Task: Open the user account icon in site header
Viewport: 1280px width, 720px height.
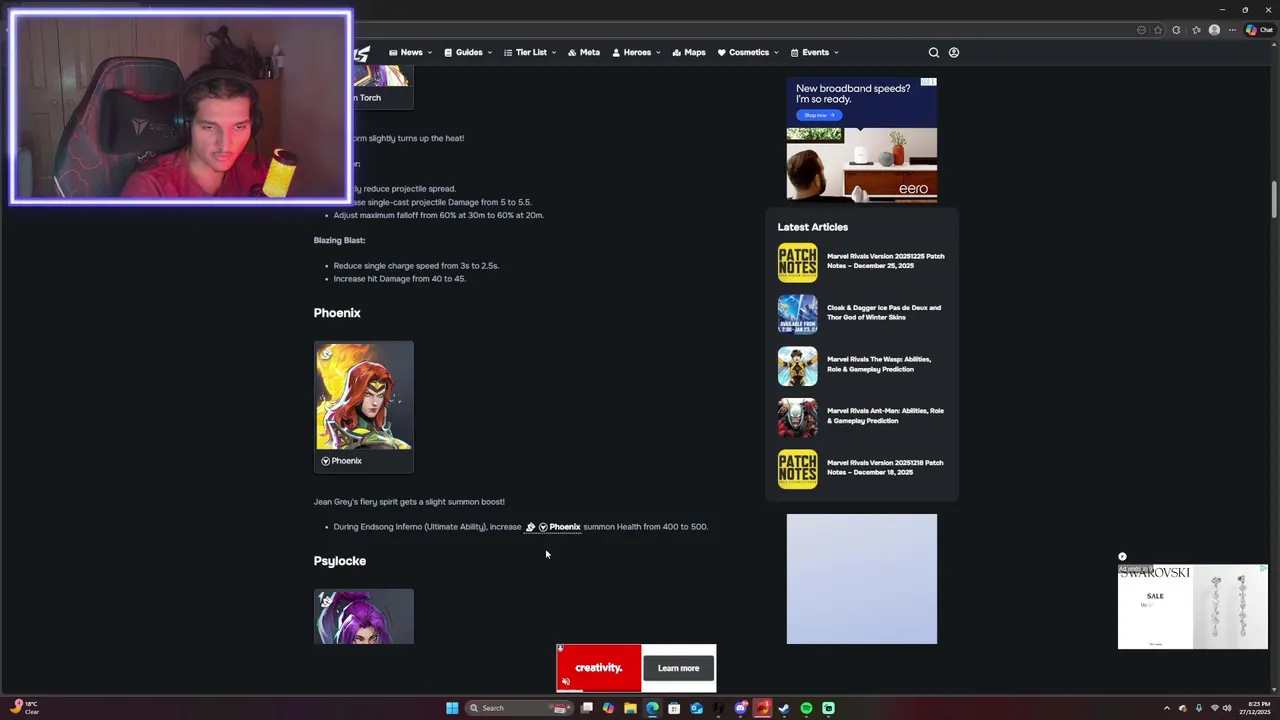Action: [x=954, y=52]
